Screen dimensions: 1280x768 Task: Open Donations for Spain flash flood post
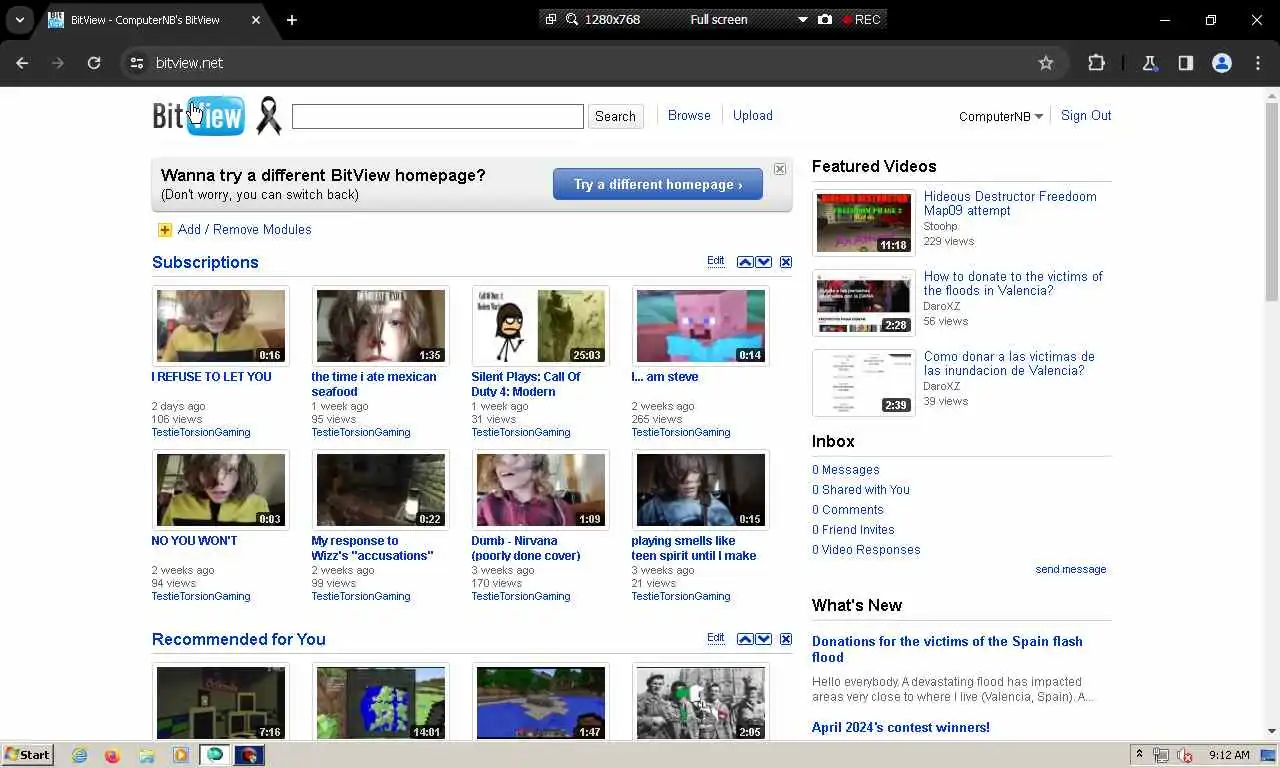(947, 649)
